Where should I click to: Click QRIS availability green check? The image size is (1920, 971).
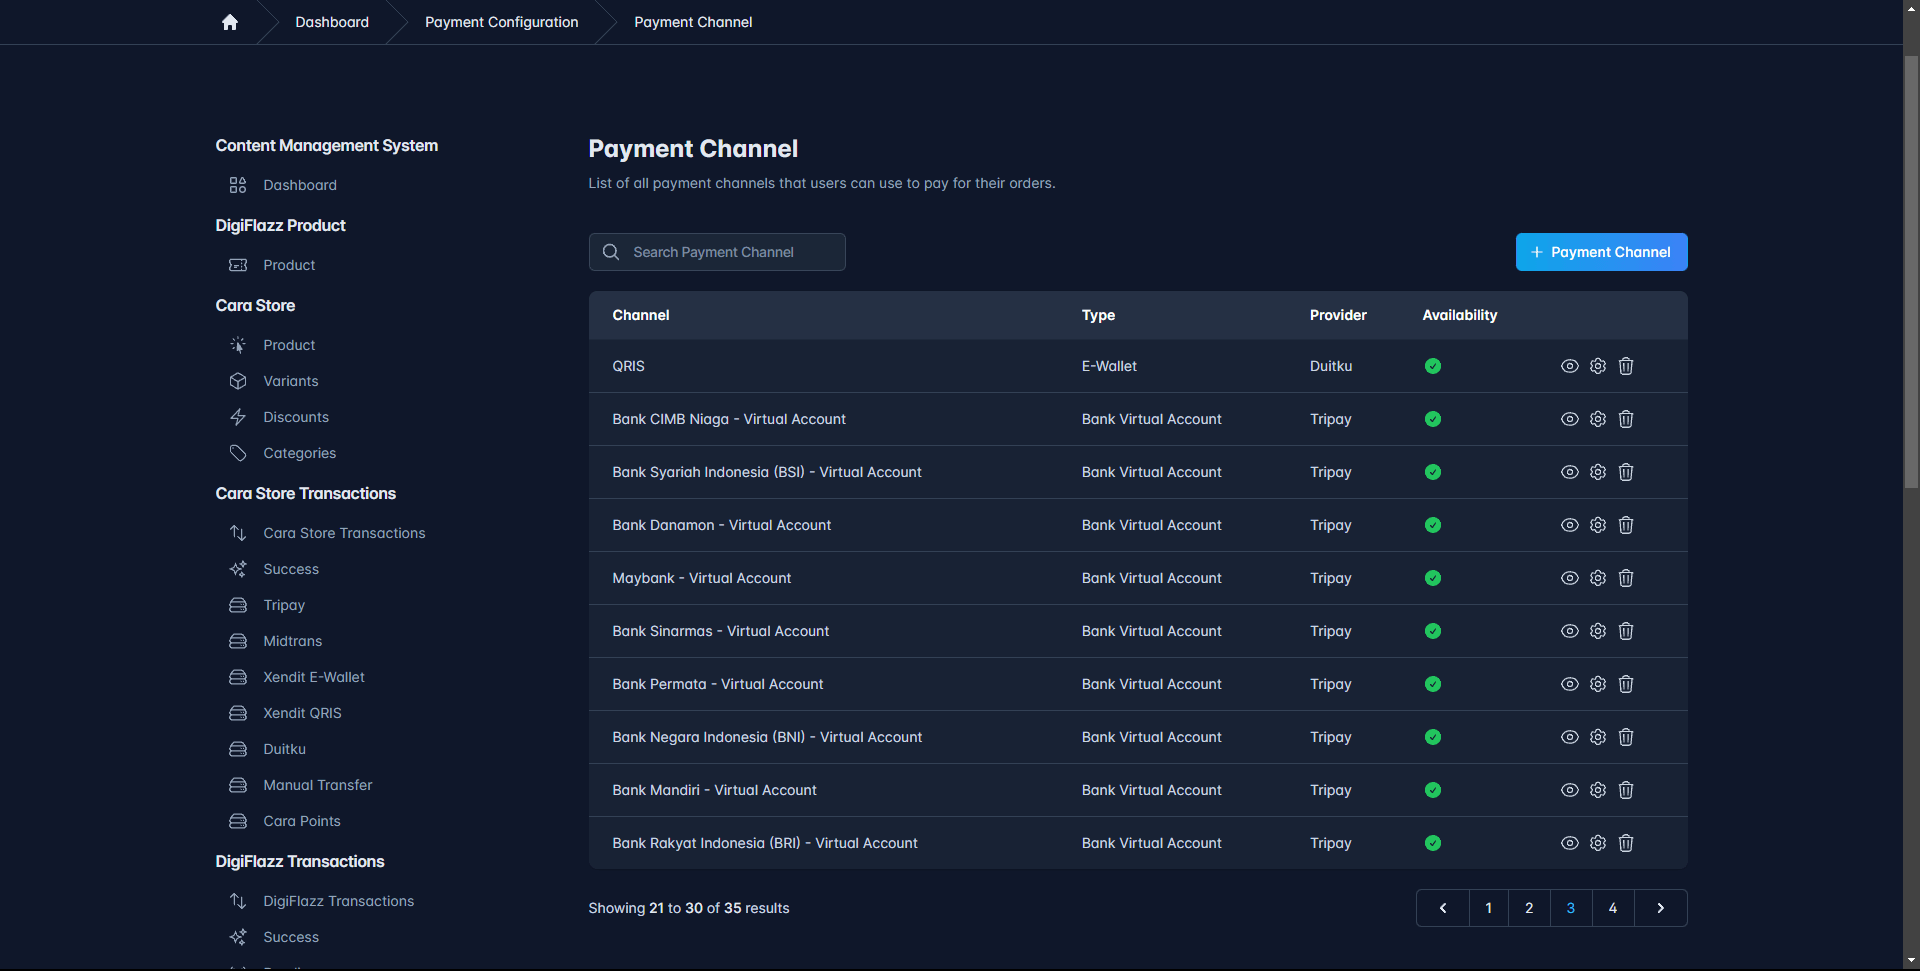point(1433,366)
